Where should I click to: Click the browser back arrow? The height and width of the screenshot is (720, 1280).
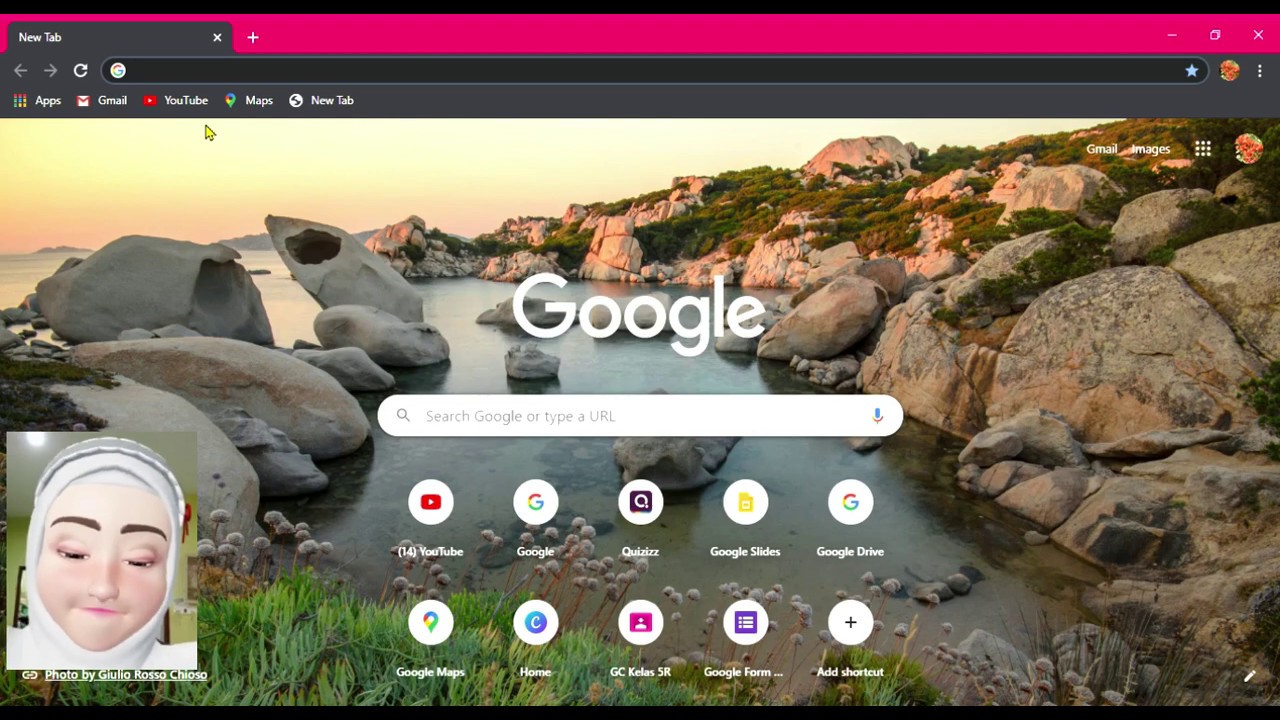(x=21, y=70)
